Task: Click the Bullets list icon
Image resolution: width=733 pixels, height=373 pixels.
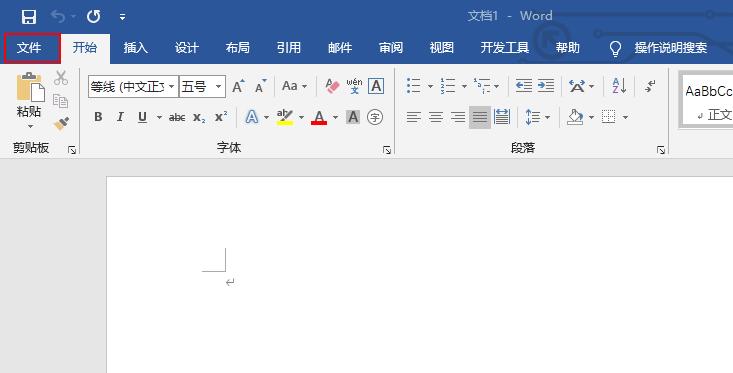Action: 414,86
